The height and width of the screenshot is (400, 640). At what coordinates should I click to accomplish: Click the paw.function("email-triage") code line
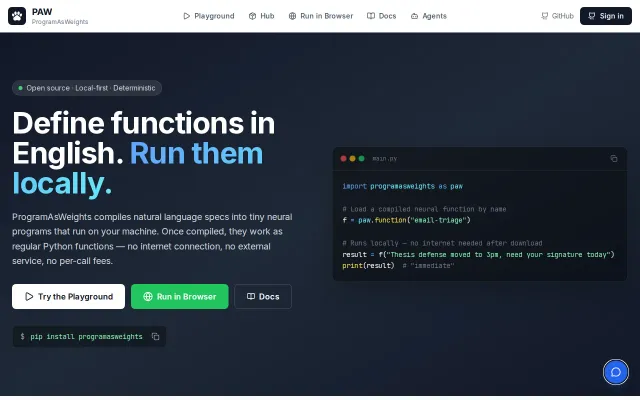(406, 220)
